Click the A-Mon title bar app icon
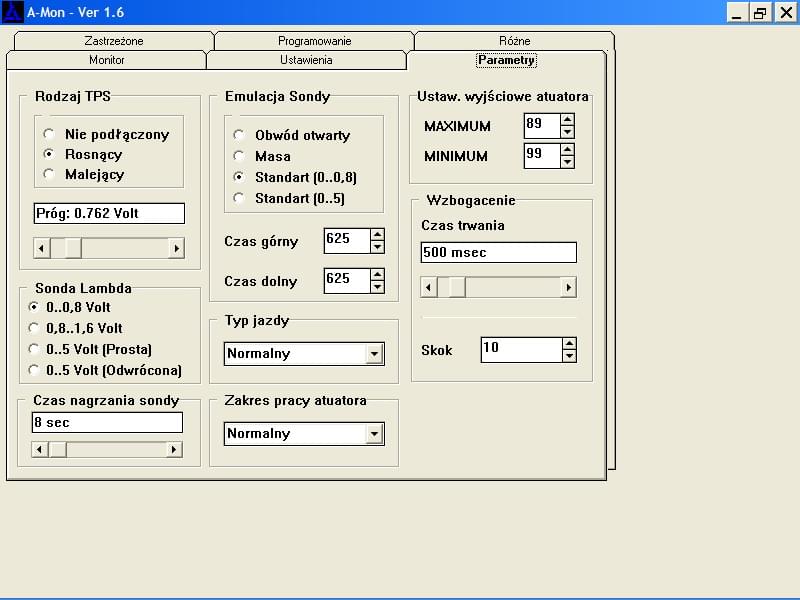This screenshot has height=600, width=800. [x=12, y=12]
